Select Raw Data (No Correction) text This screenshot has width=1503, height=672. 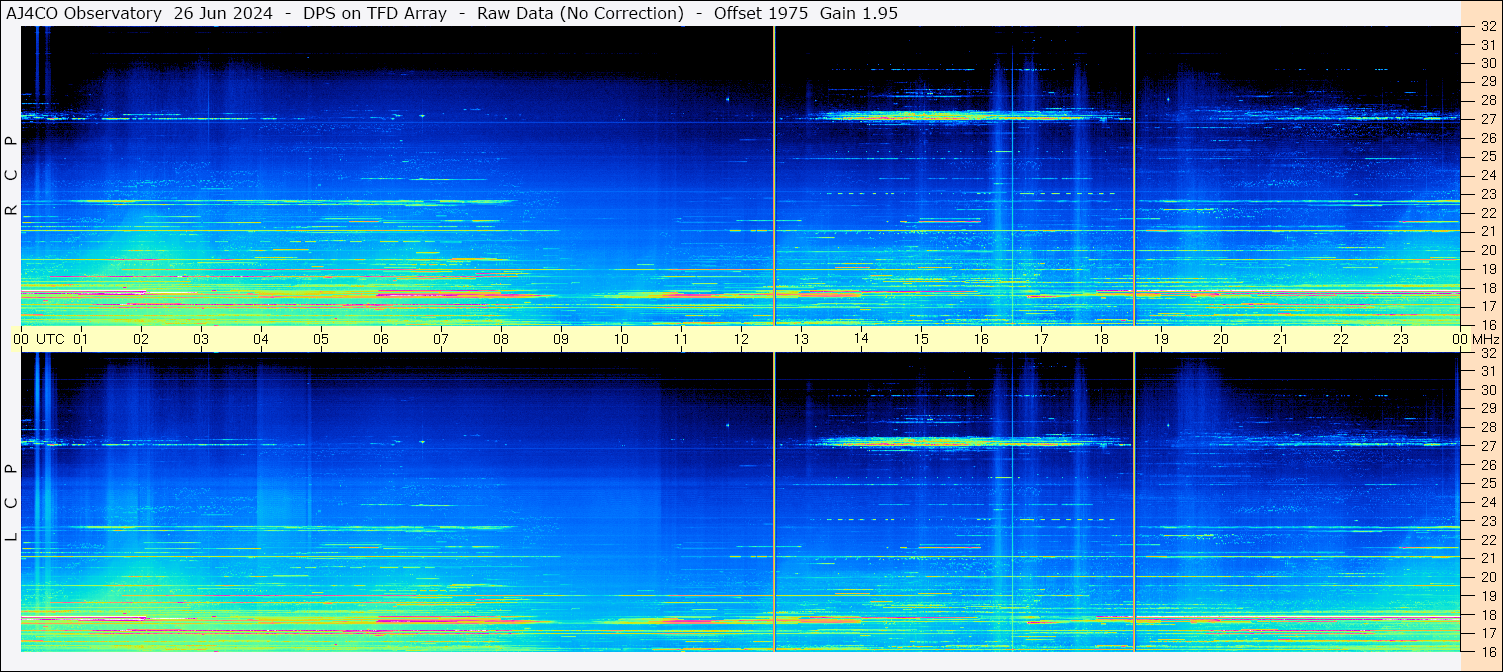pyautogui.click(x=581, y=13)
